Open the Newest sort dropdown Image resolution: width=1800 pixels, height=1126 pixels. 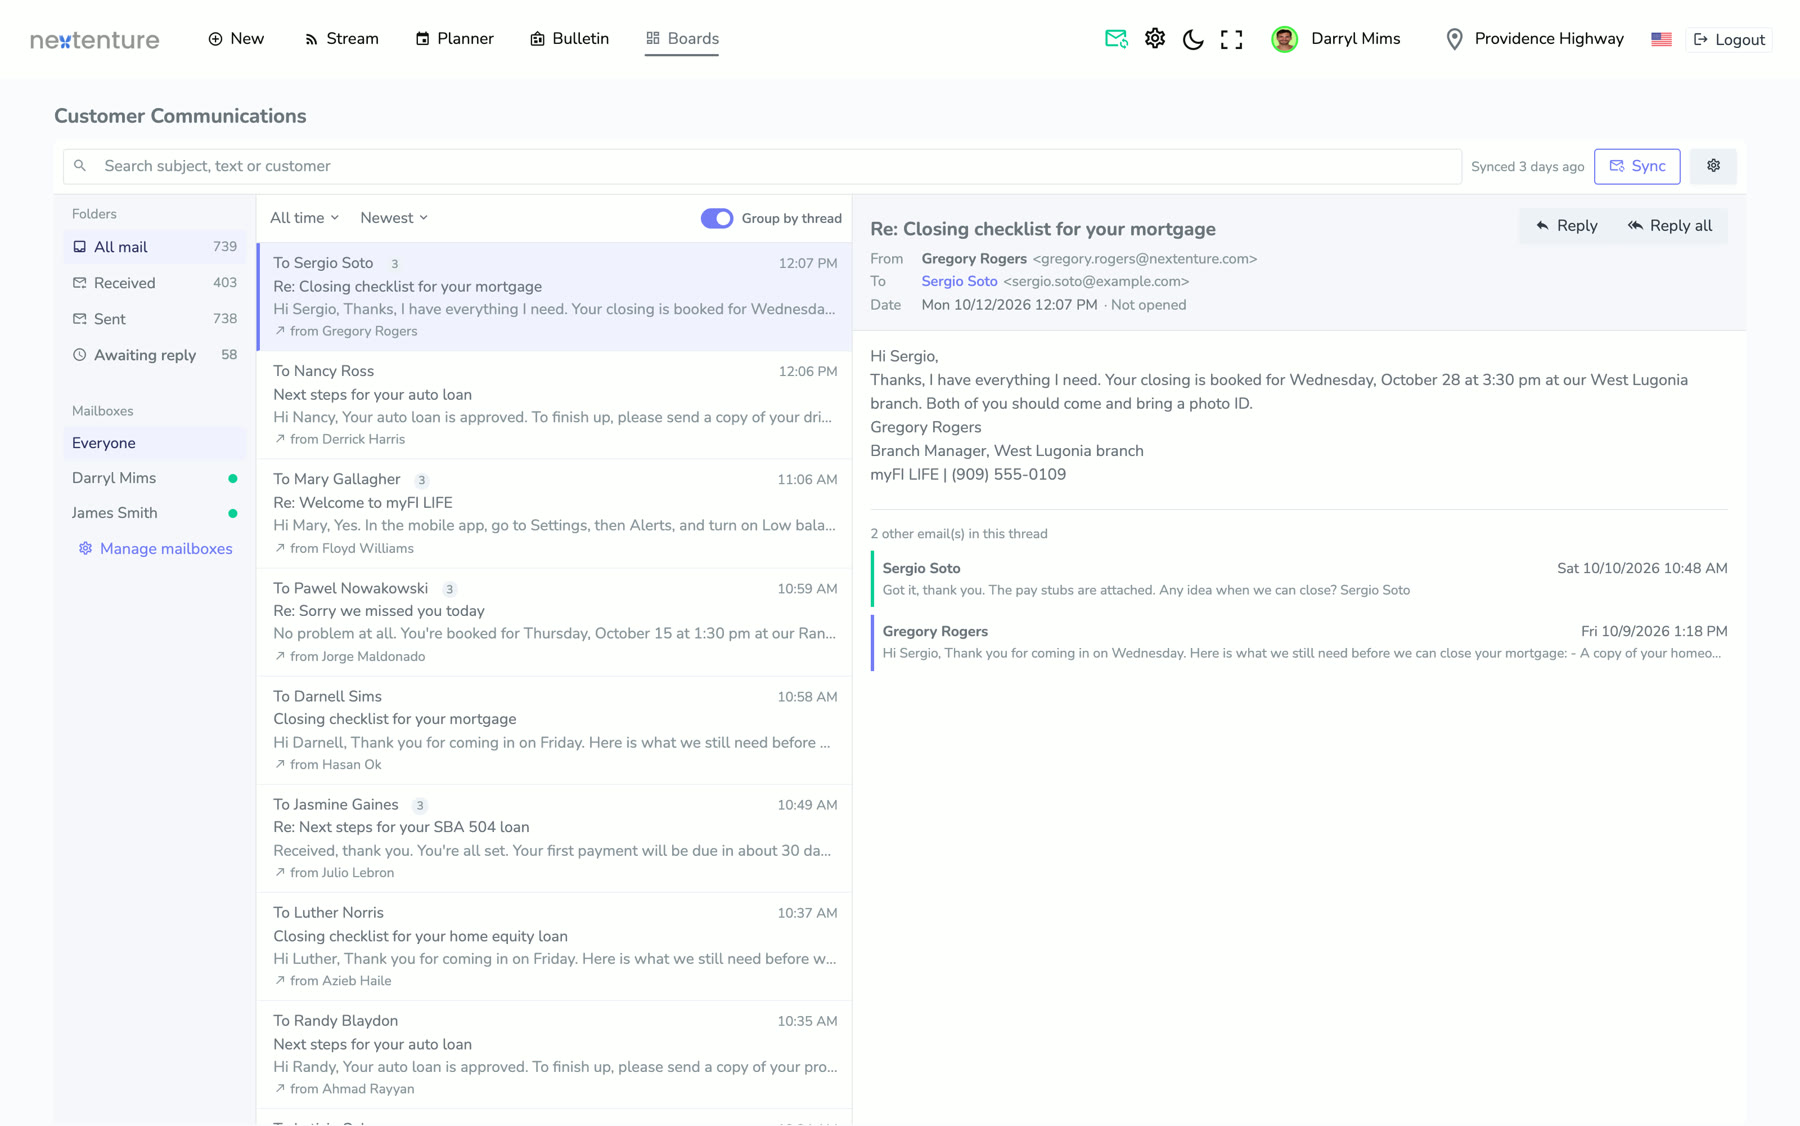394,218
